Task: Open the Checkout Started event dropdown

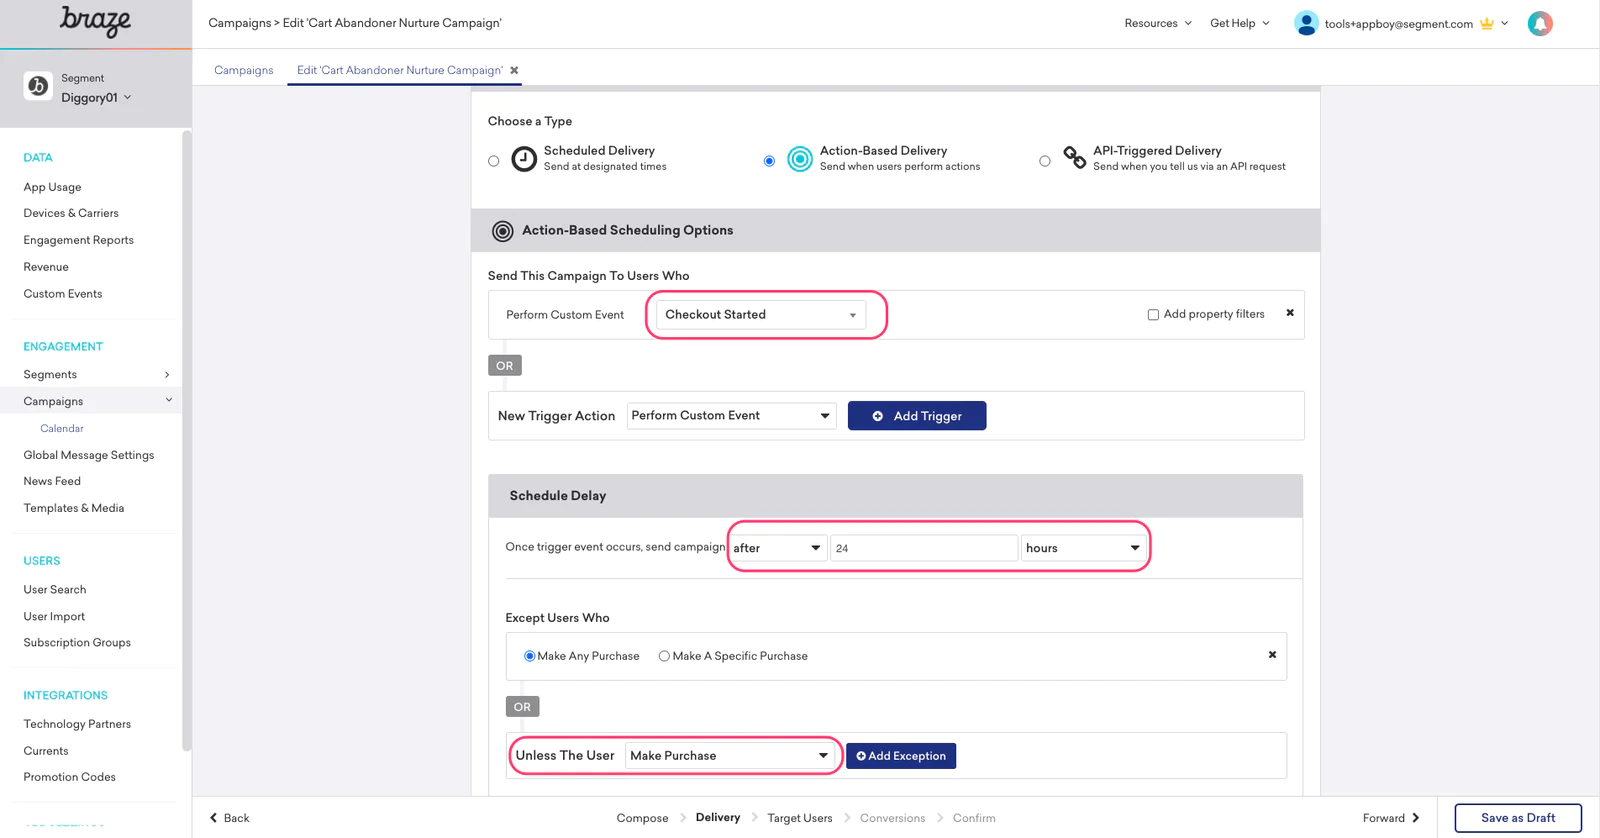Action: pyautogui.click(x=760, y=315)
